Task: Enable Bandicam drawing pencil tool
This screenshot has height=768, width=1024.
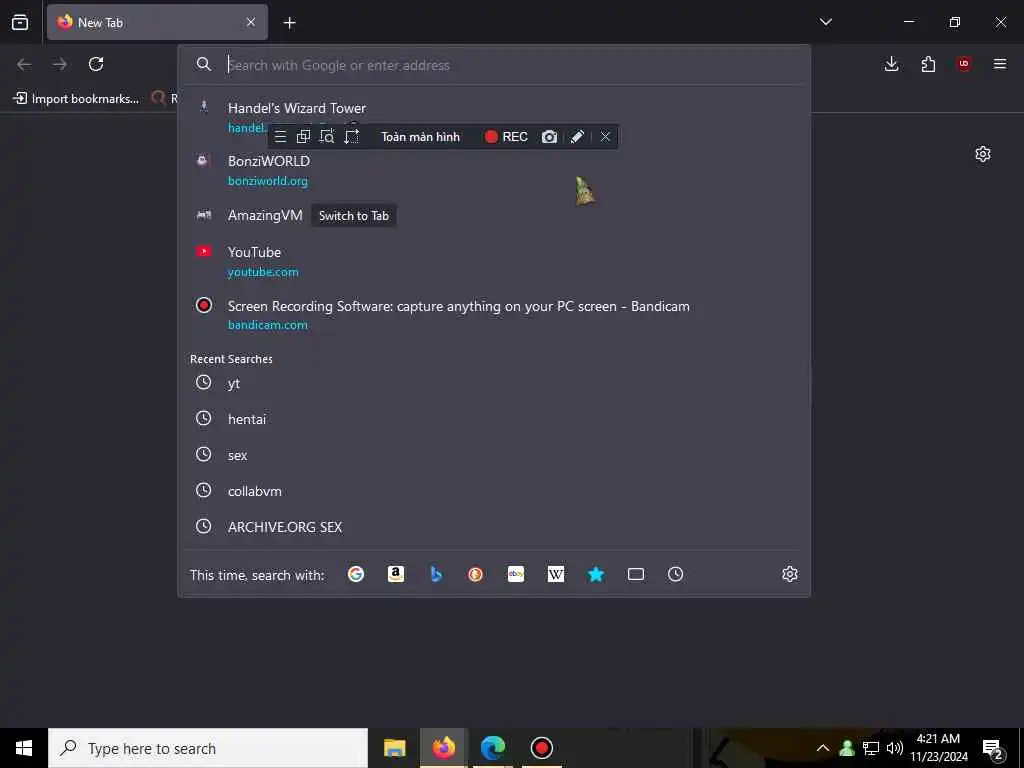Action: [577, 136]
